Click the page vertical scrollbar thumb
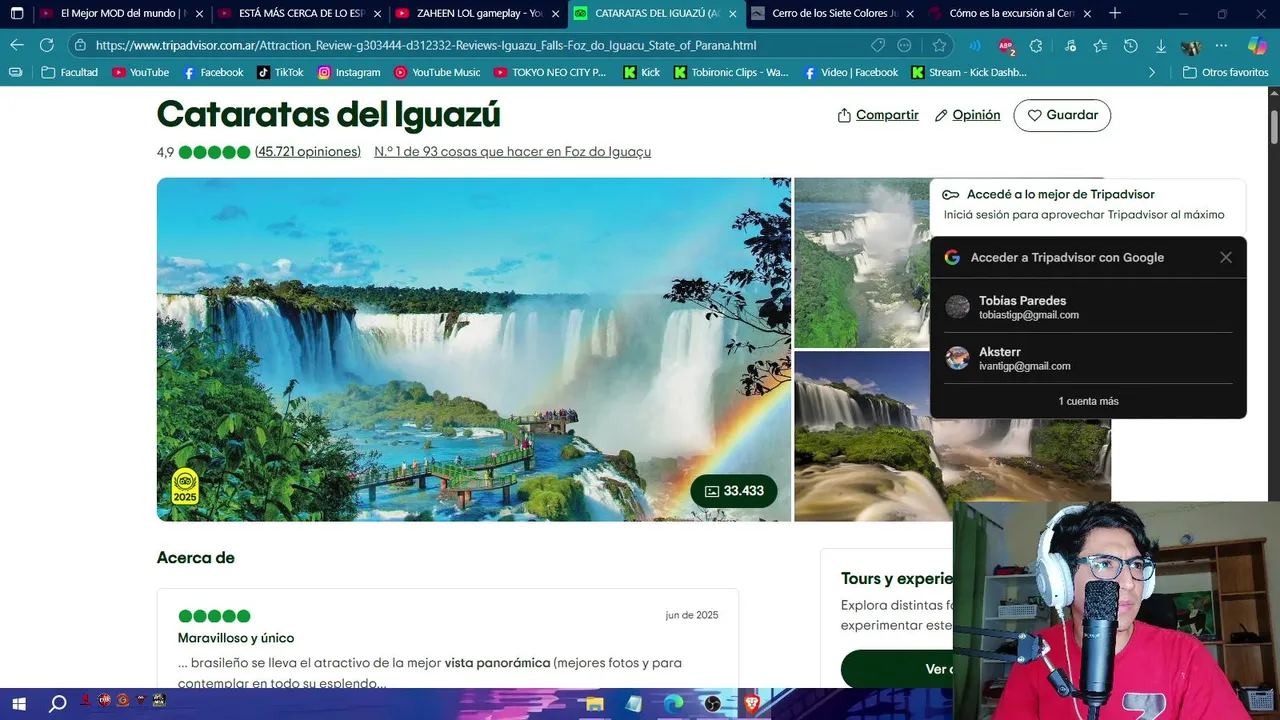The image size is (1280, 720). point(1274,126)
